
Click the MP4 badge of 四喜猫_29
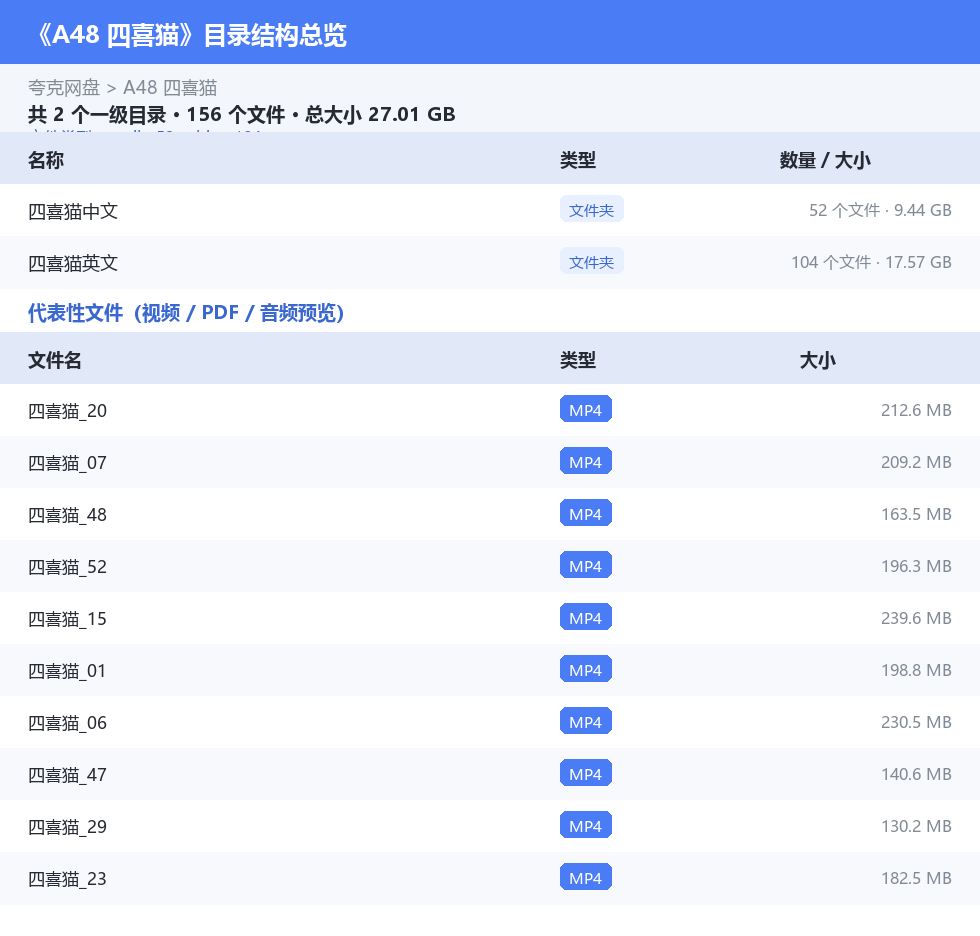[x=586, y=825]
